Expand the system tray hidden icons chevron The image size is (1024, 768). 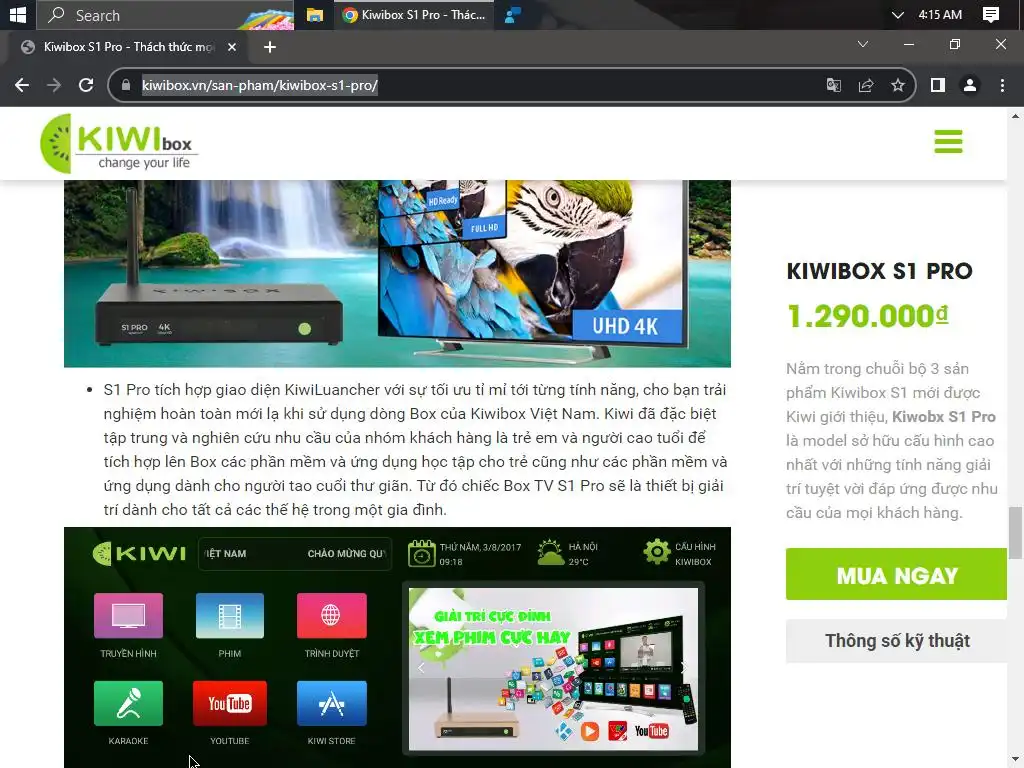pyautogui.click(x=897, y=14)
